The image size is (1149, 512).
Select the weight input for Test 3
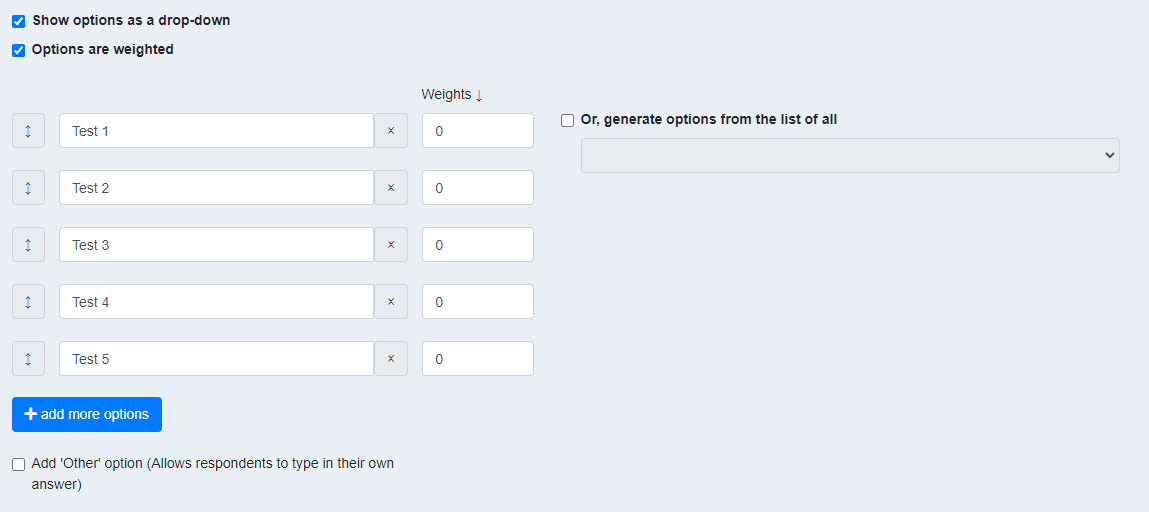coord(477,245)
